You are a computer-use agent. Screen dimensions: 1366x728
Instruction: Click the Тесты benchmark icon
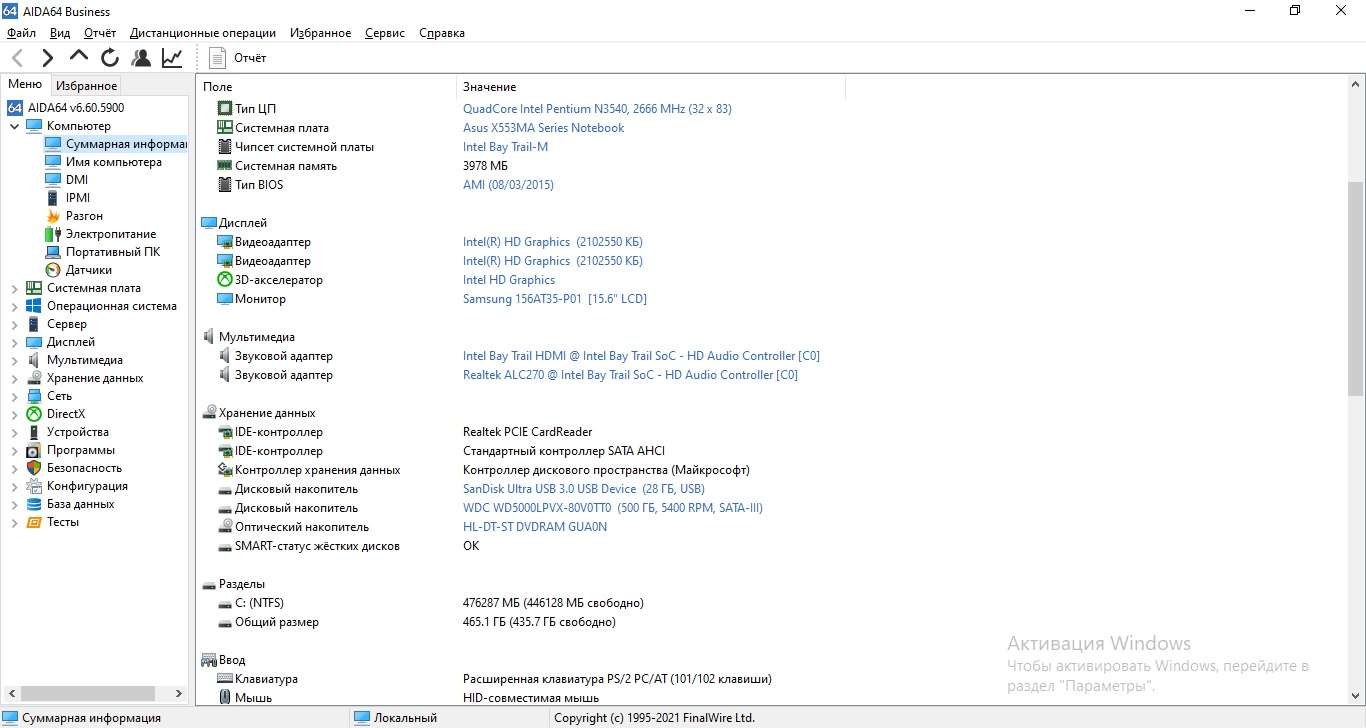pos(34,522)
